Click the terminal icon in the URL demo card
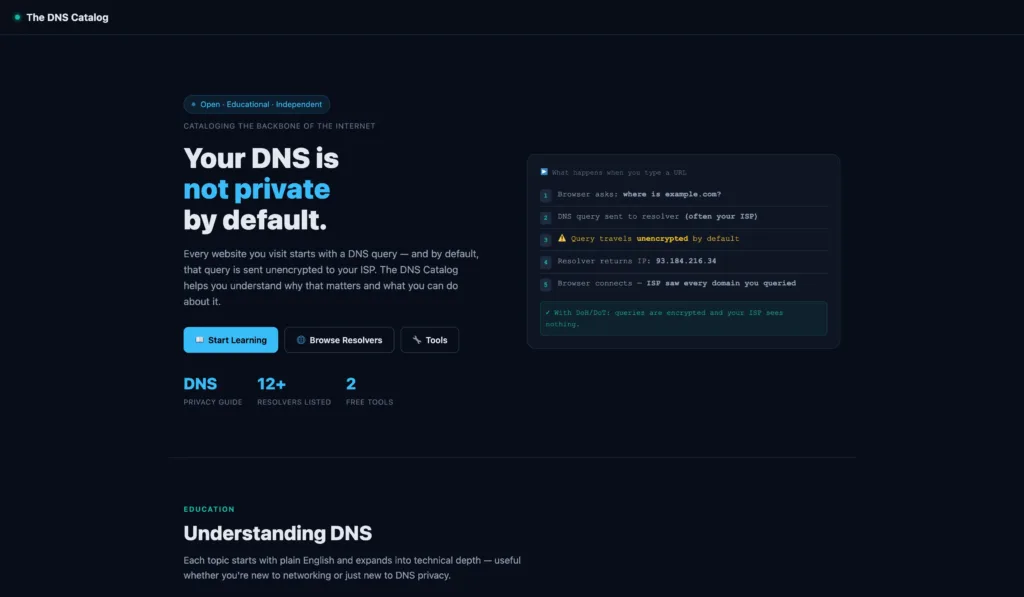Screen dimensions: 1024x597 point(543,172)
